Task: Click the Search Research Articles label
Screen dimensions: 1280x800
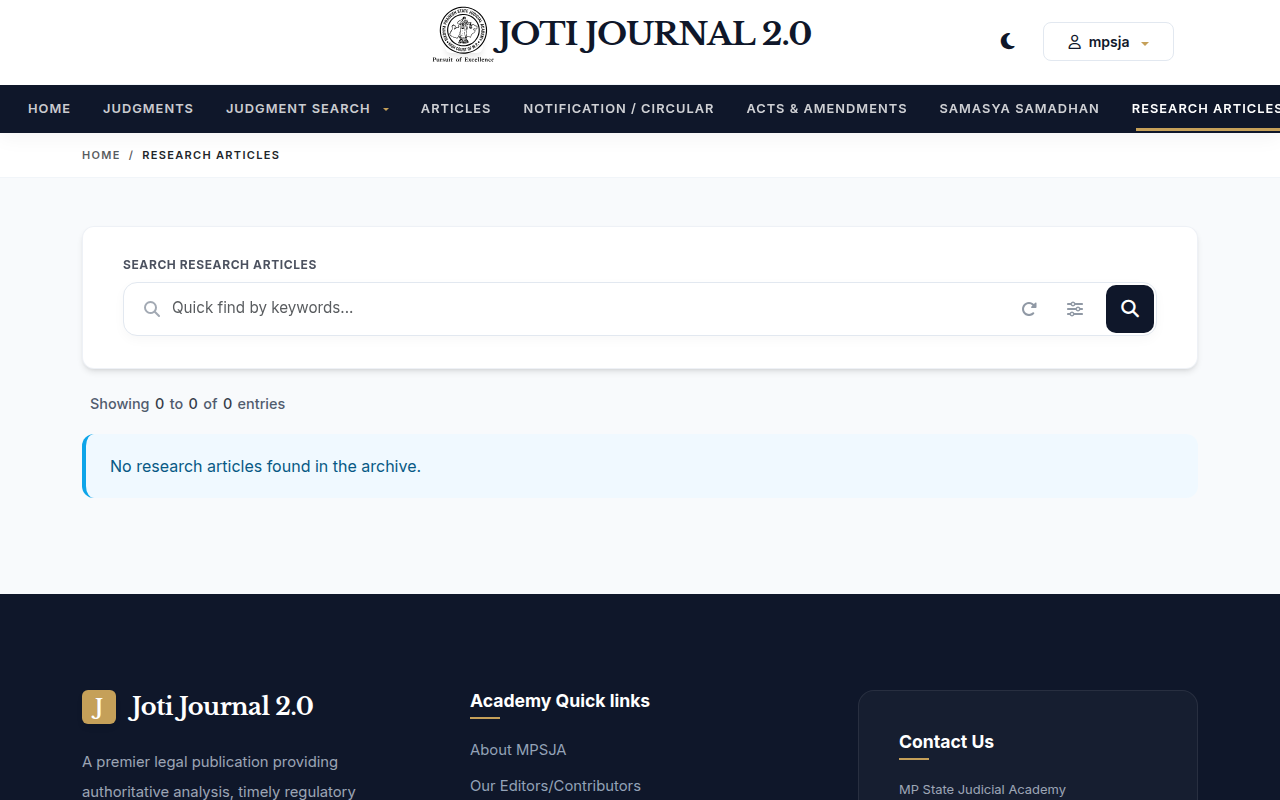Action: pyautogui.click(x=220, y=265)
